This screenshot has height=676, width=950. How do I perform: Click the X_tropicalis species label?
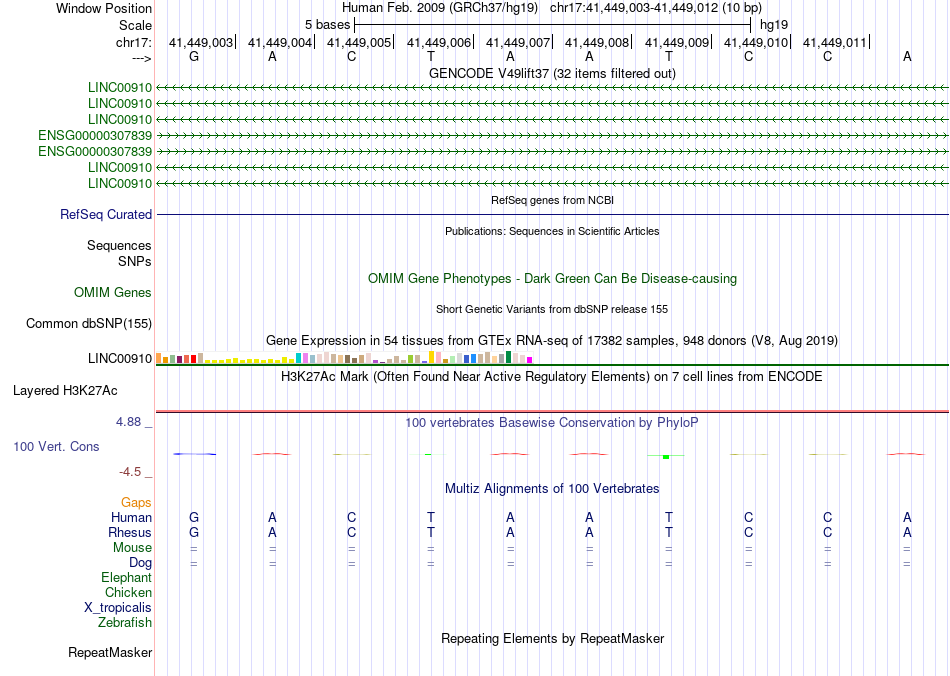118,608
